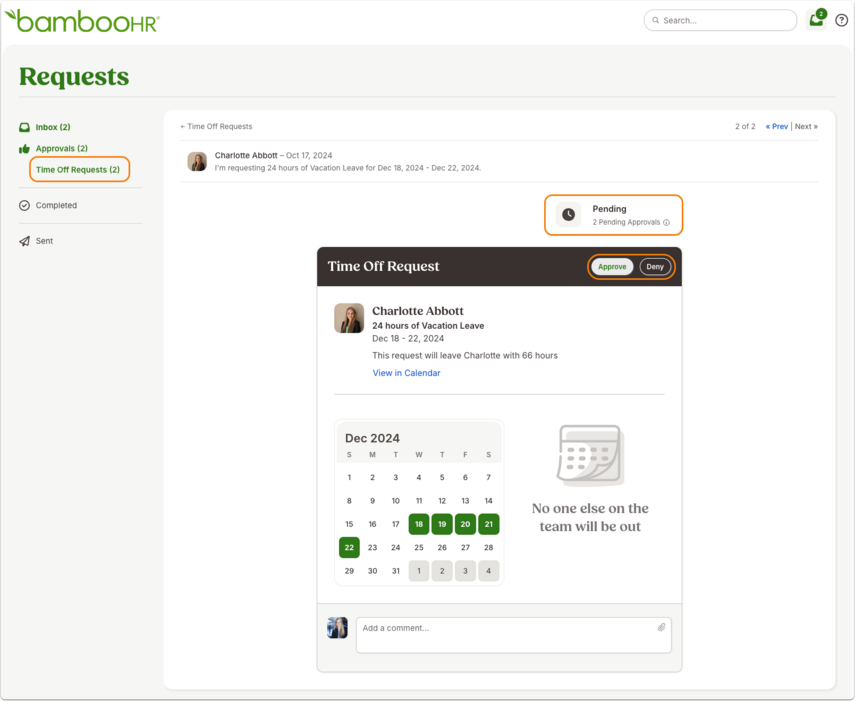Click the No one else on the team message
This screenshot has width=855, height=701.
pos(591,517)
